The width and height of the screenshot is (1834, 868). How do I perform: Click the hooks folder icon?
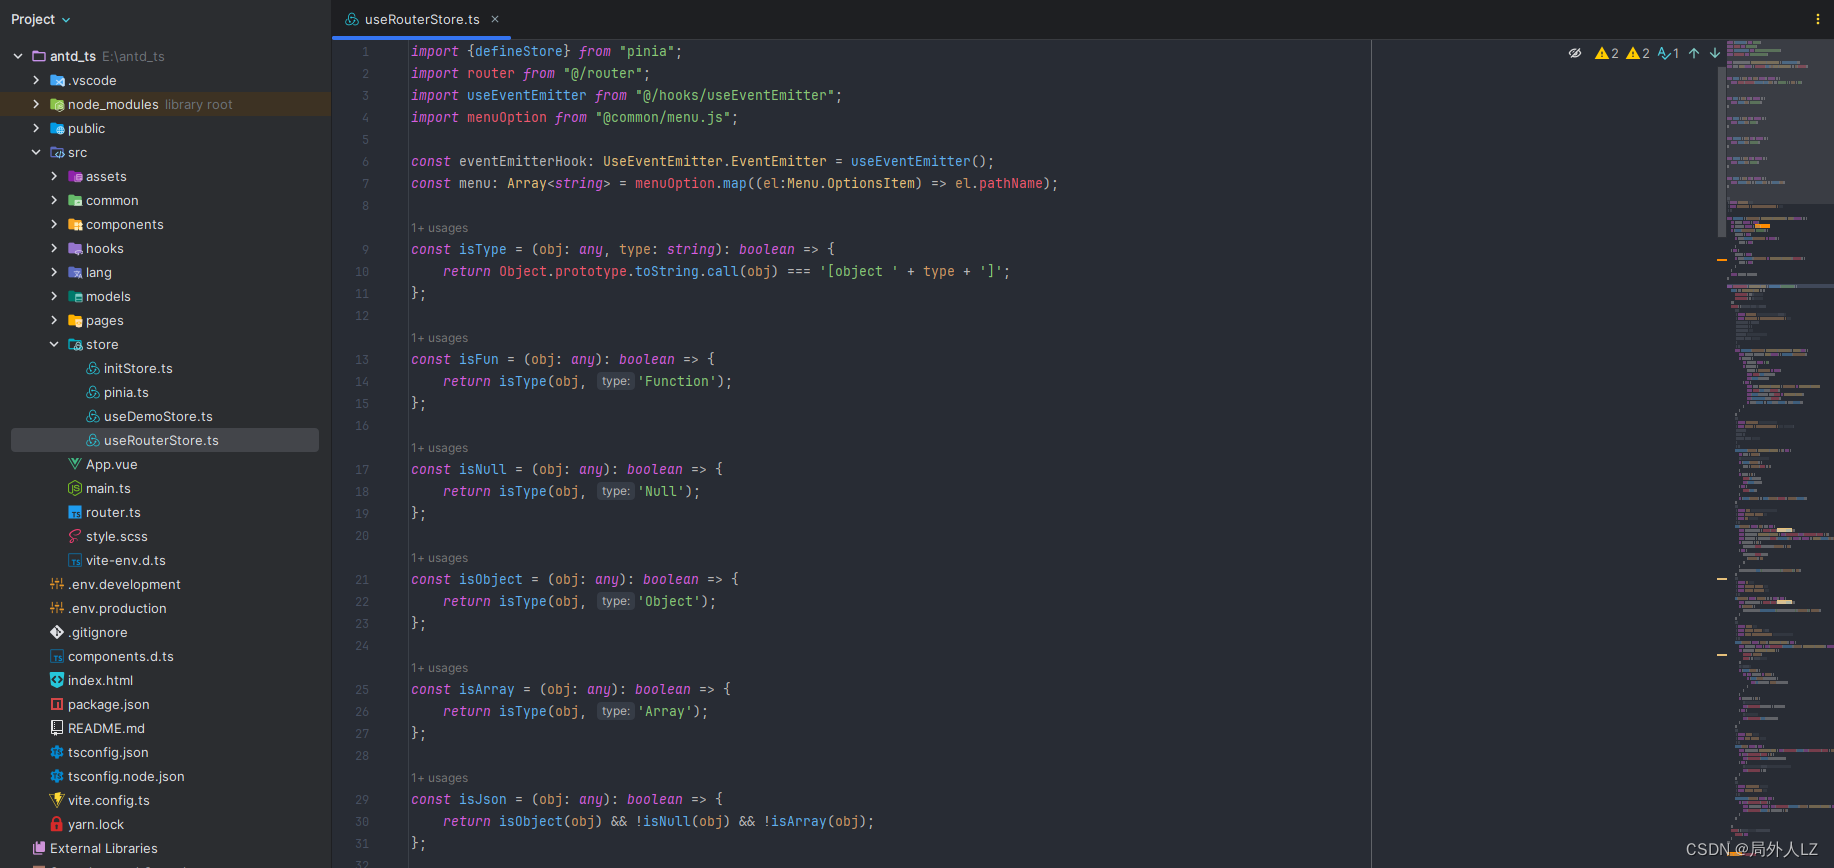coord(76,248)
